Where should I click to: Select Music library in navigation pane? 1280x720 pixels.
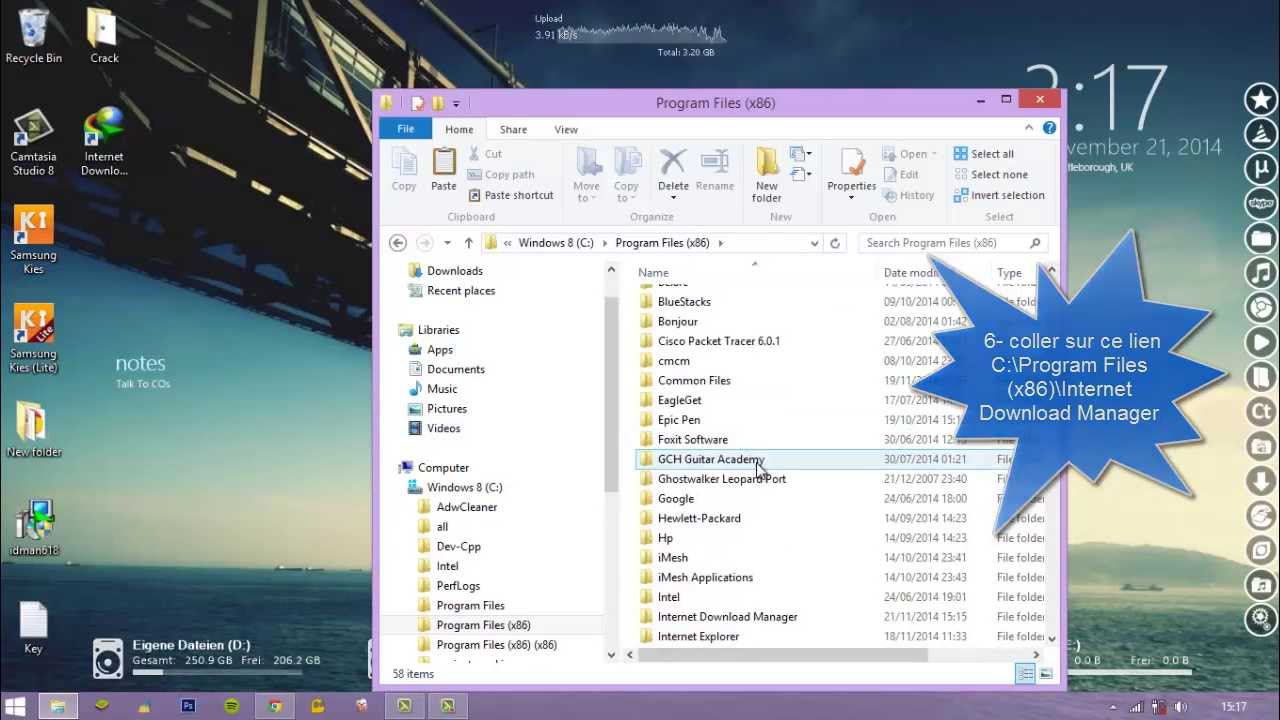pyautogui.click(x=442, y=389)
